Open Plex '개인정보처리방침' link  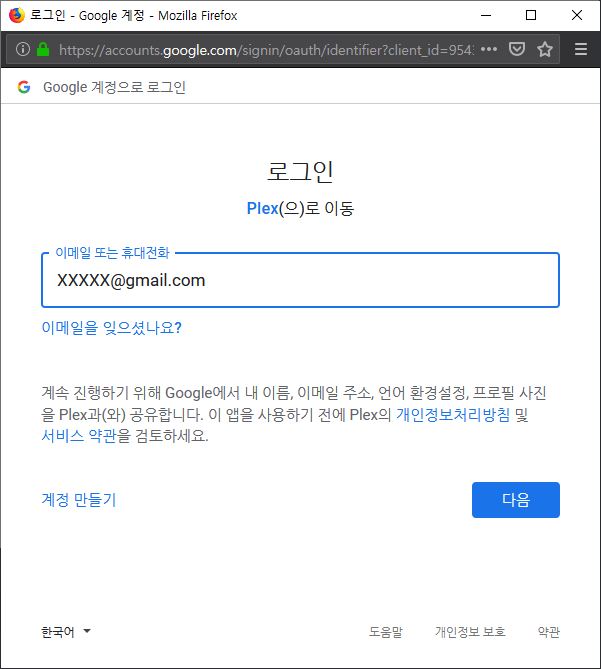coord(453,414)
